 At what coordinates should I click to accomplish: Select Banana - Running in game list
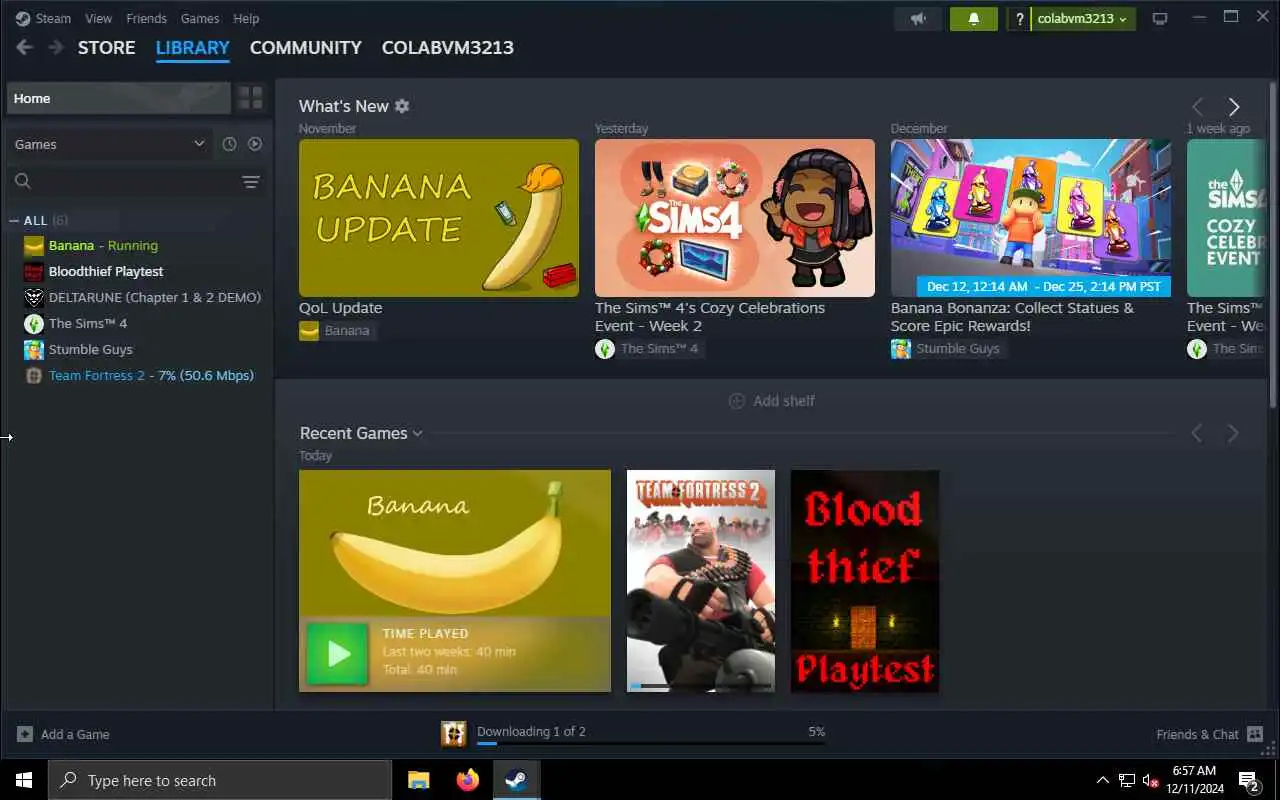(103, 245)
